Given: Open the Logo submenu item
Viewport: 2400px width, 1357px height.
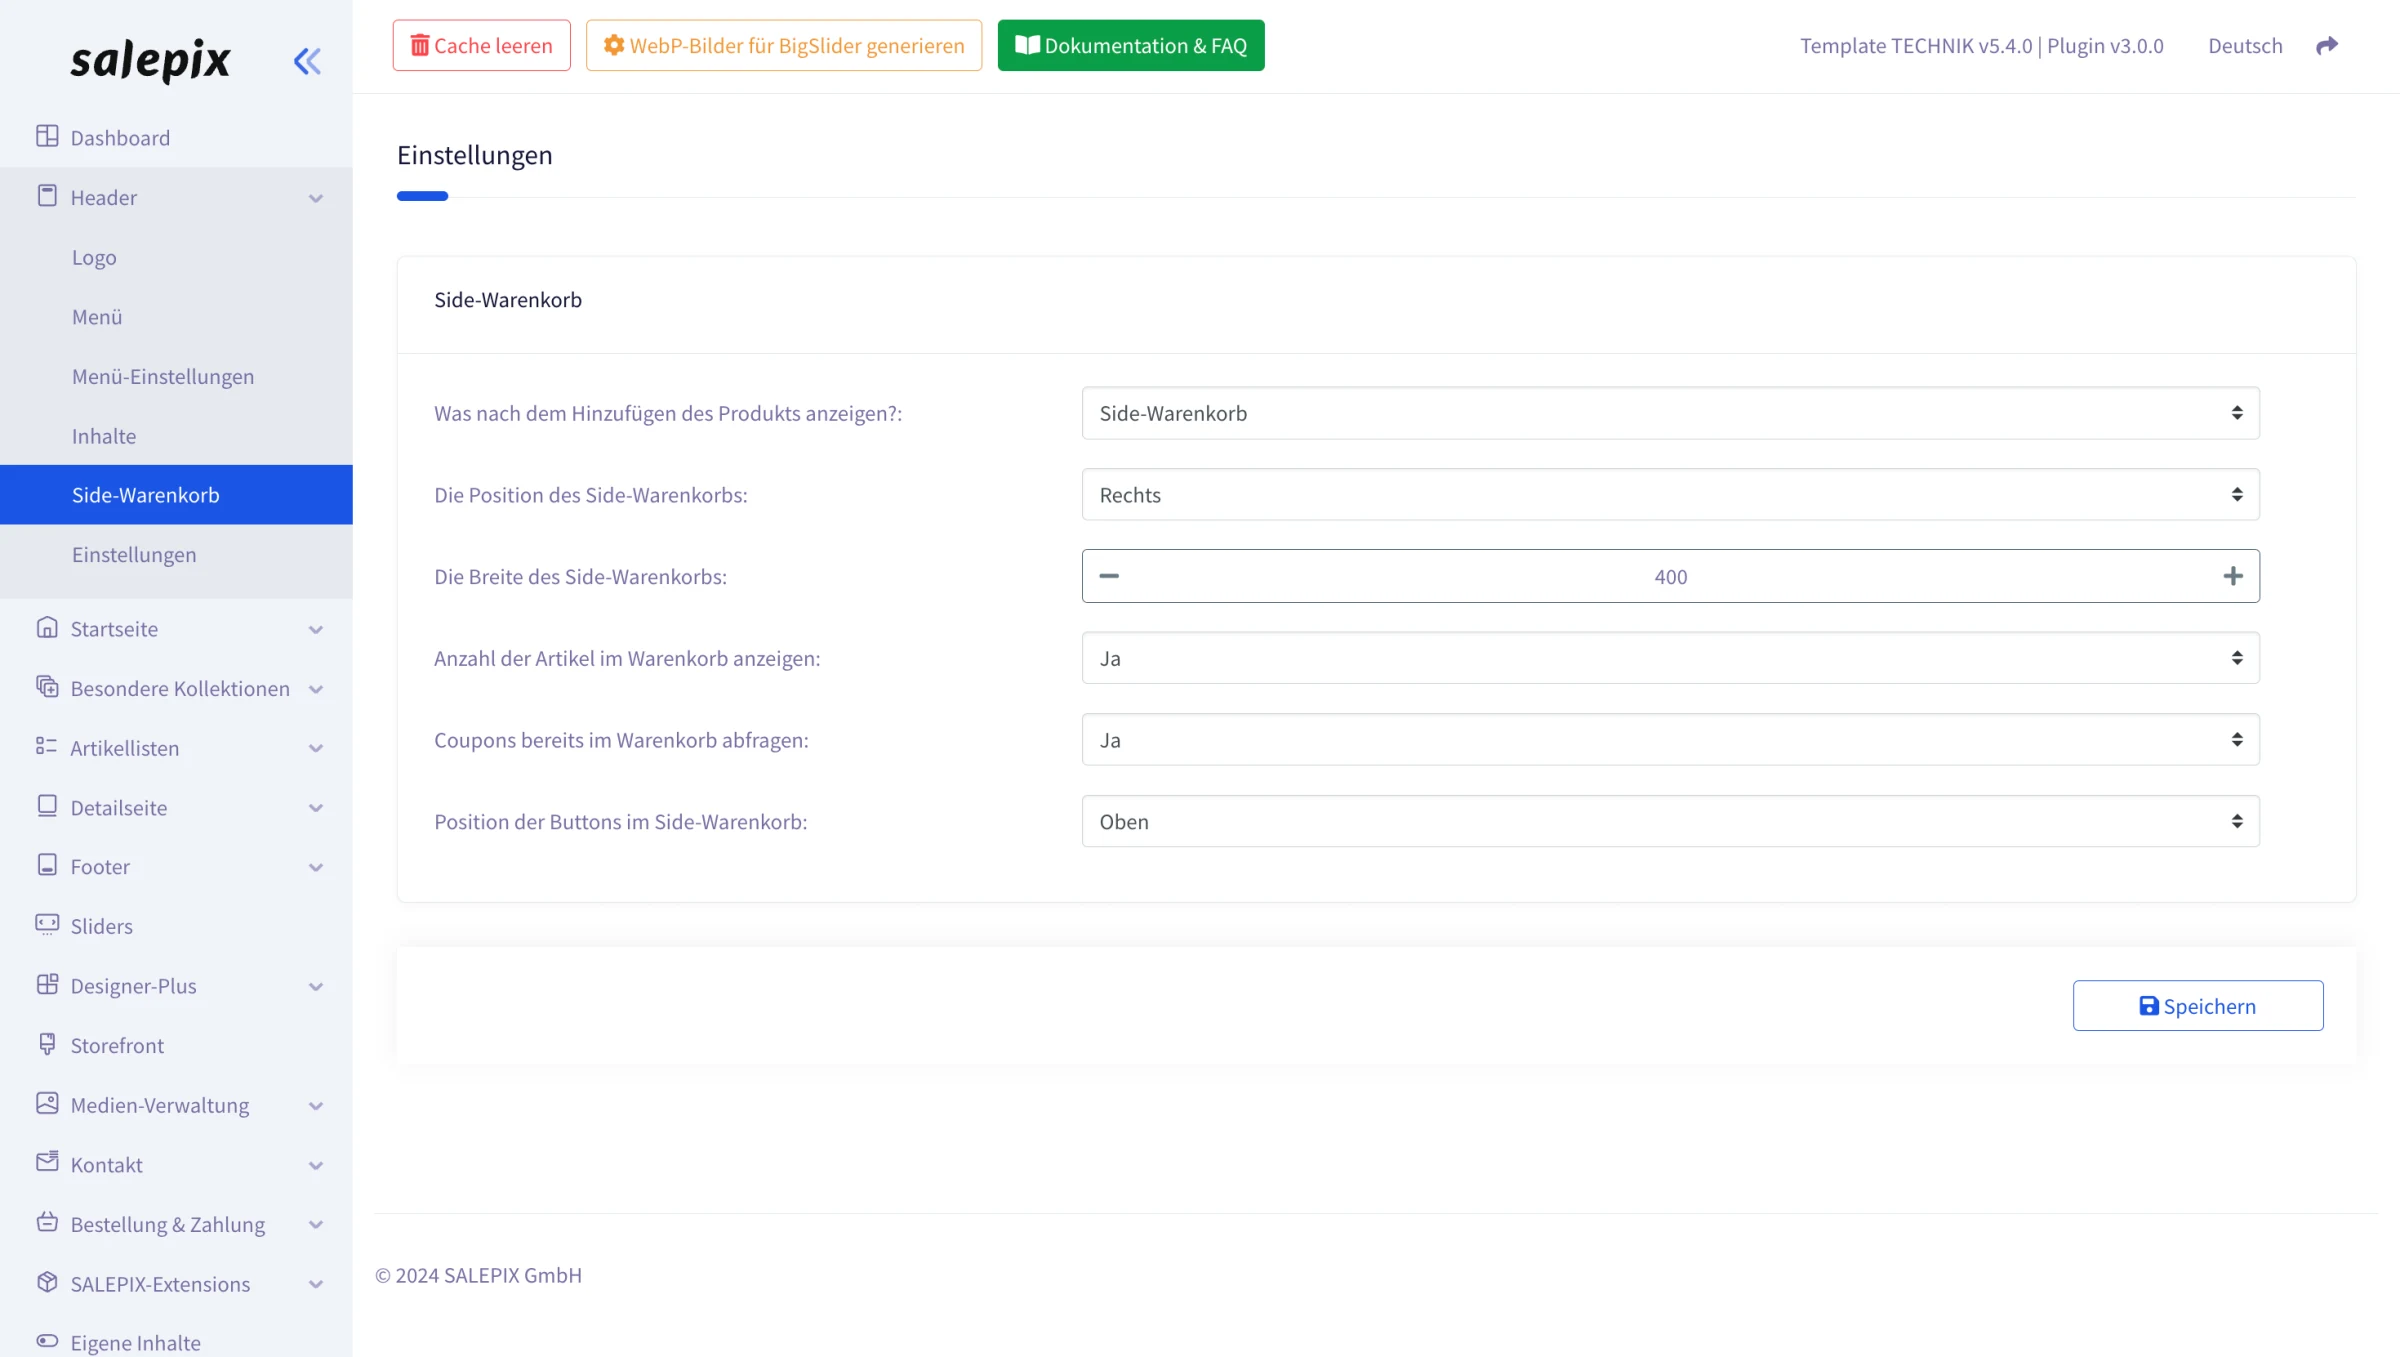Looking at the screenshot, I should pos(176,257).
